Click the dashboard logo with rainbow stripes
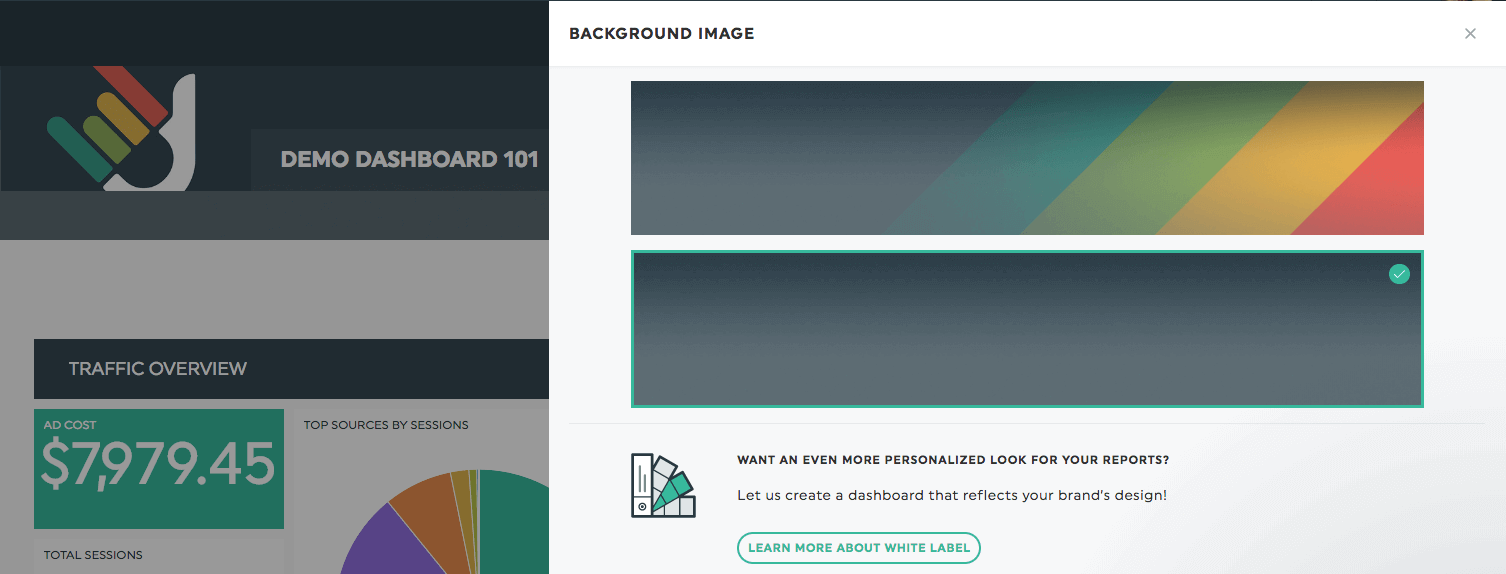This screenshot has height=574, width=1506. 121,128
